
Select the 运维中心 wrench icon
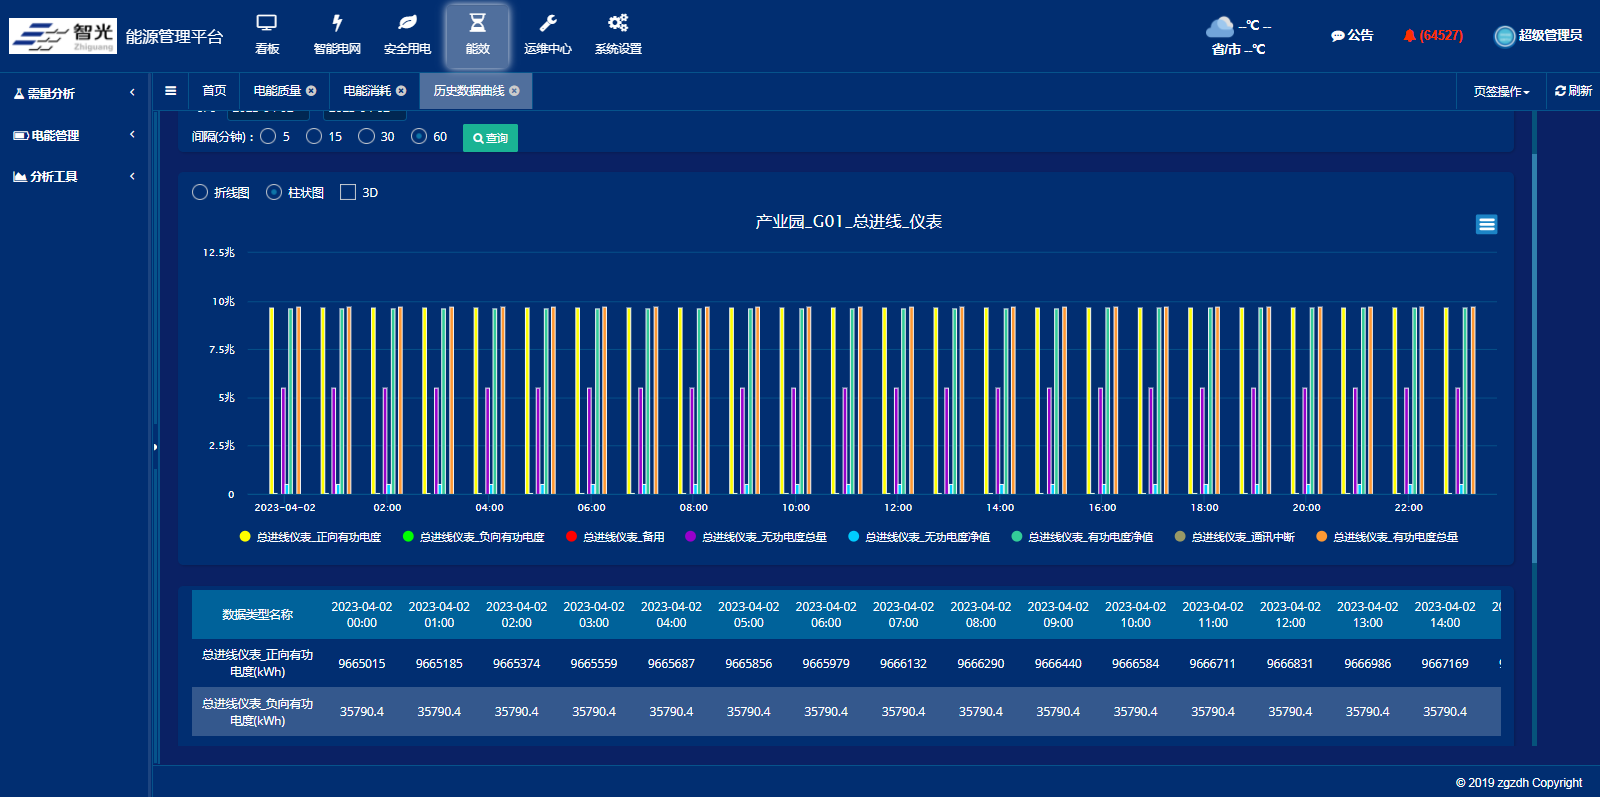tap(547, 24)
